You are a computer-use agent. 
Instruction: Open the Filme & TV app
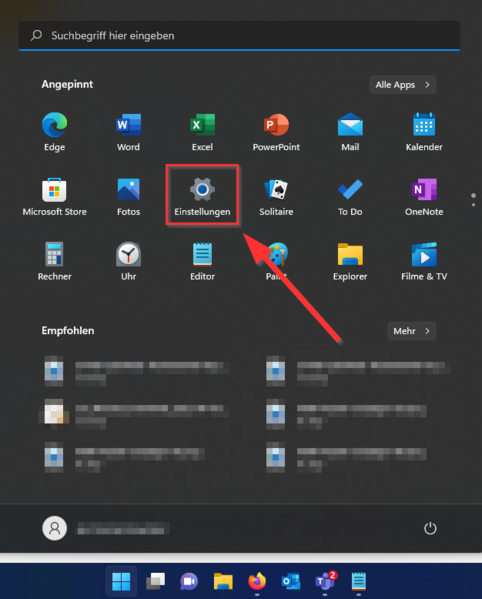(424, 261)
